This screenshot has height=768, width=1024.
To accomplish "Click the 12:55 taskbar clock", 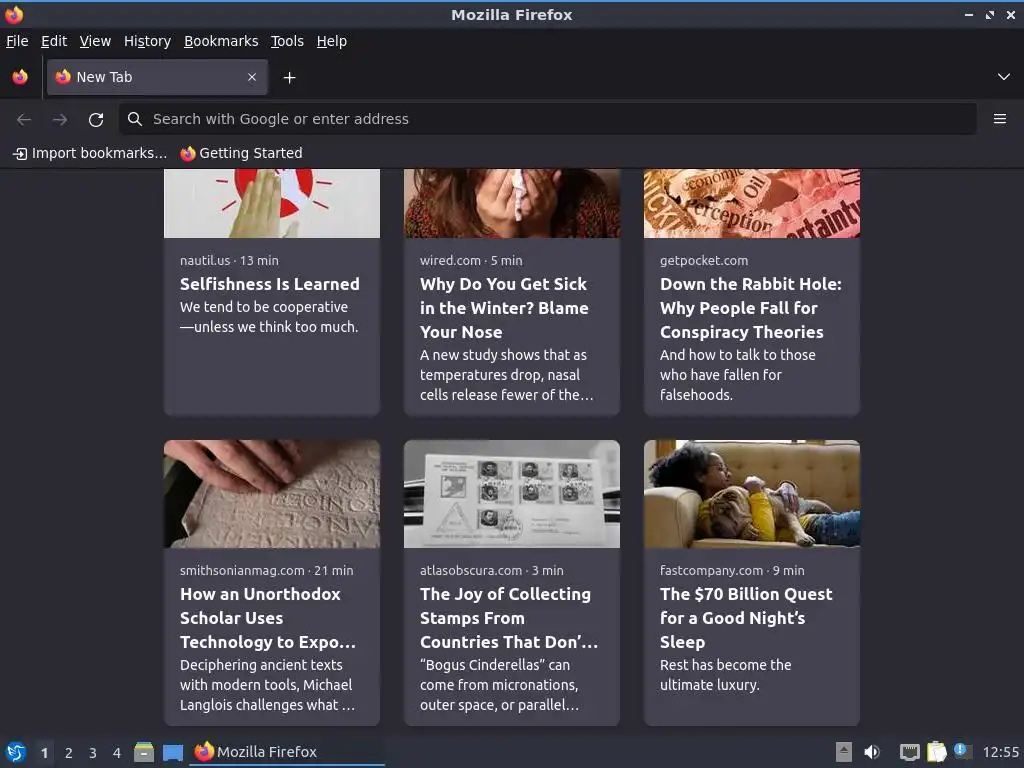I will 1000,752.
